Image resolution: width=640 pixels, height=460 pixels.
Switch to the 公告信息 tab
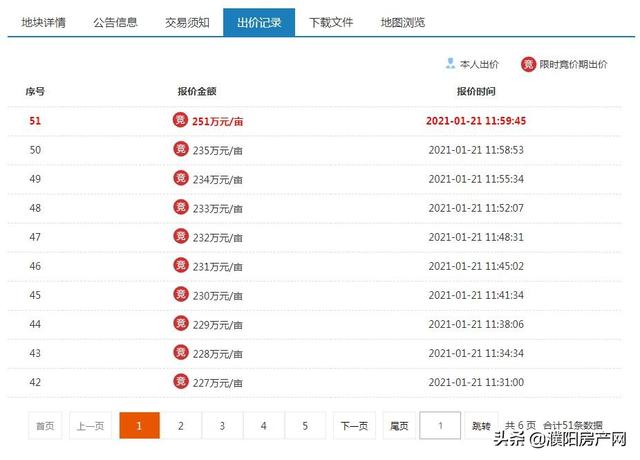116,22
